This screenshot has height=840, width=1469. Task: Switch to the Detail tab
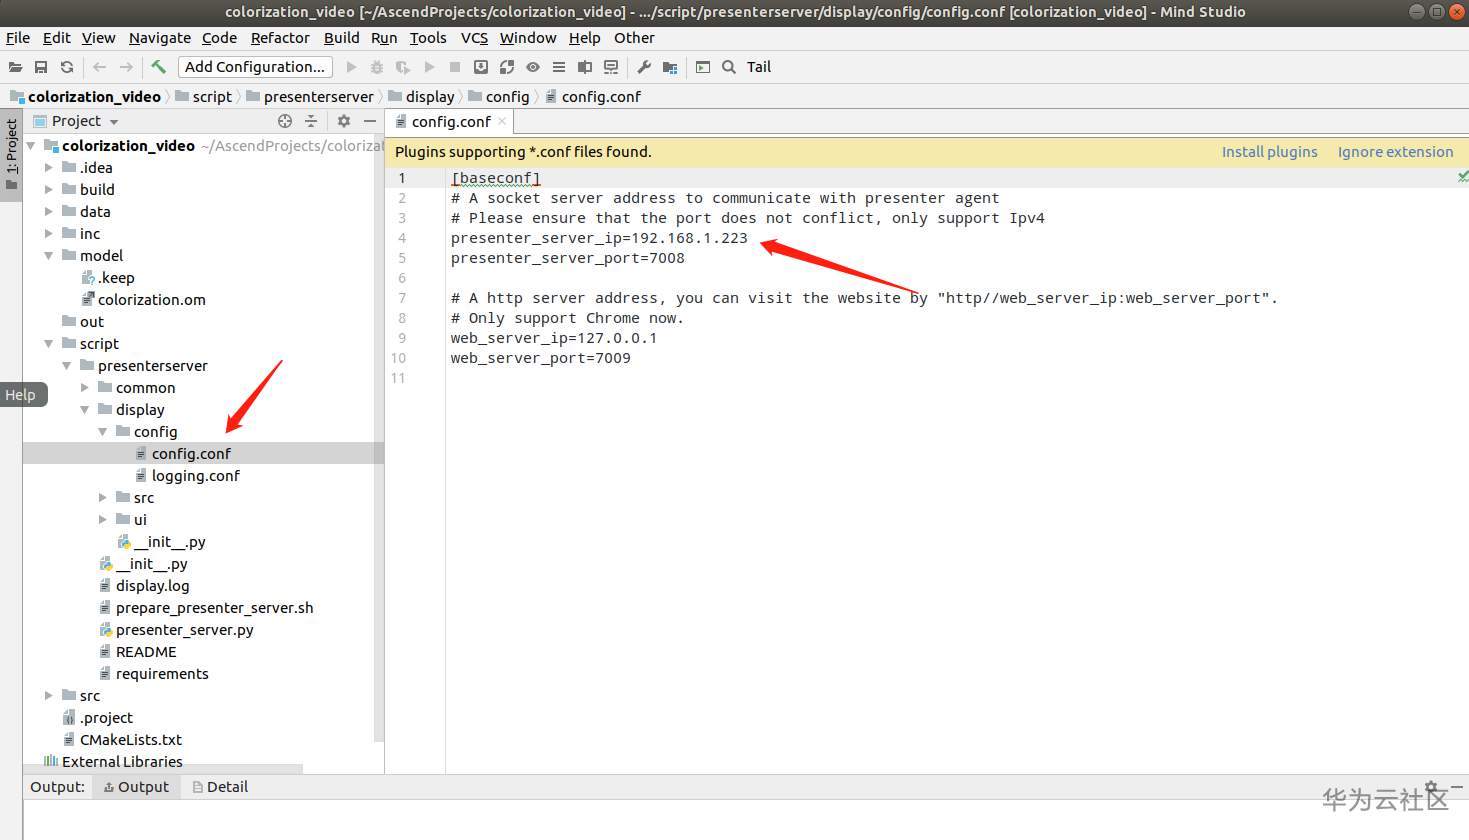pos(220,787)
